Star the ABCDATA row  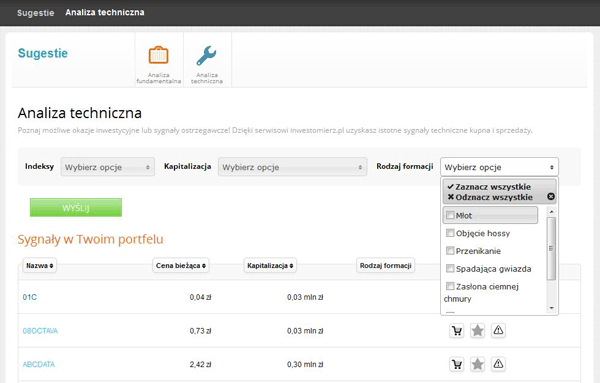point(477,364)
